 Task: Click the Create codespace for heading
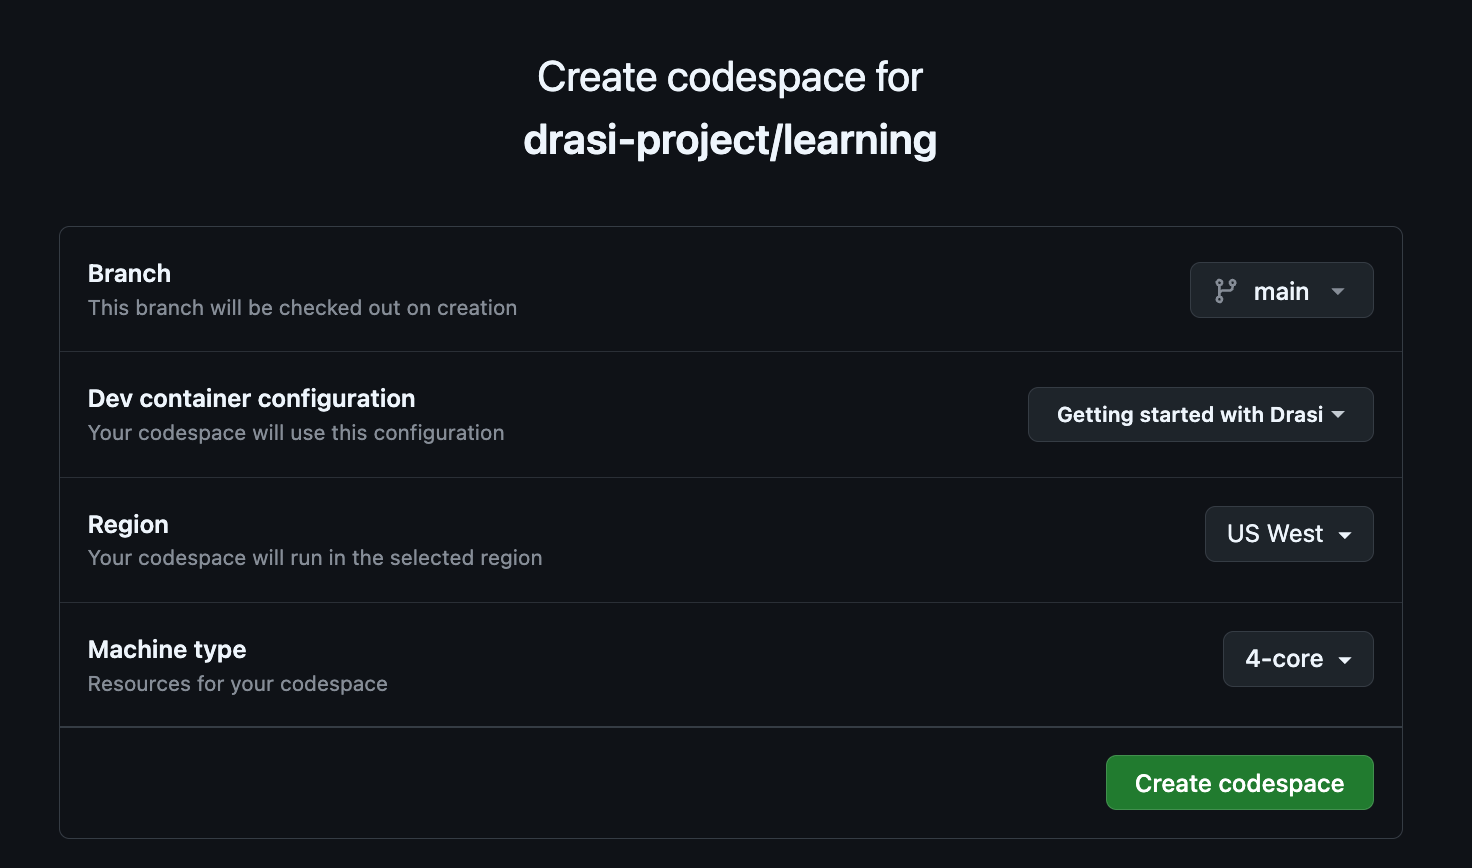point(730,76)
